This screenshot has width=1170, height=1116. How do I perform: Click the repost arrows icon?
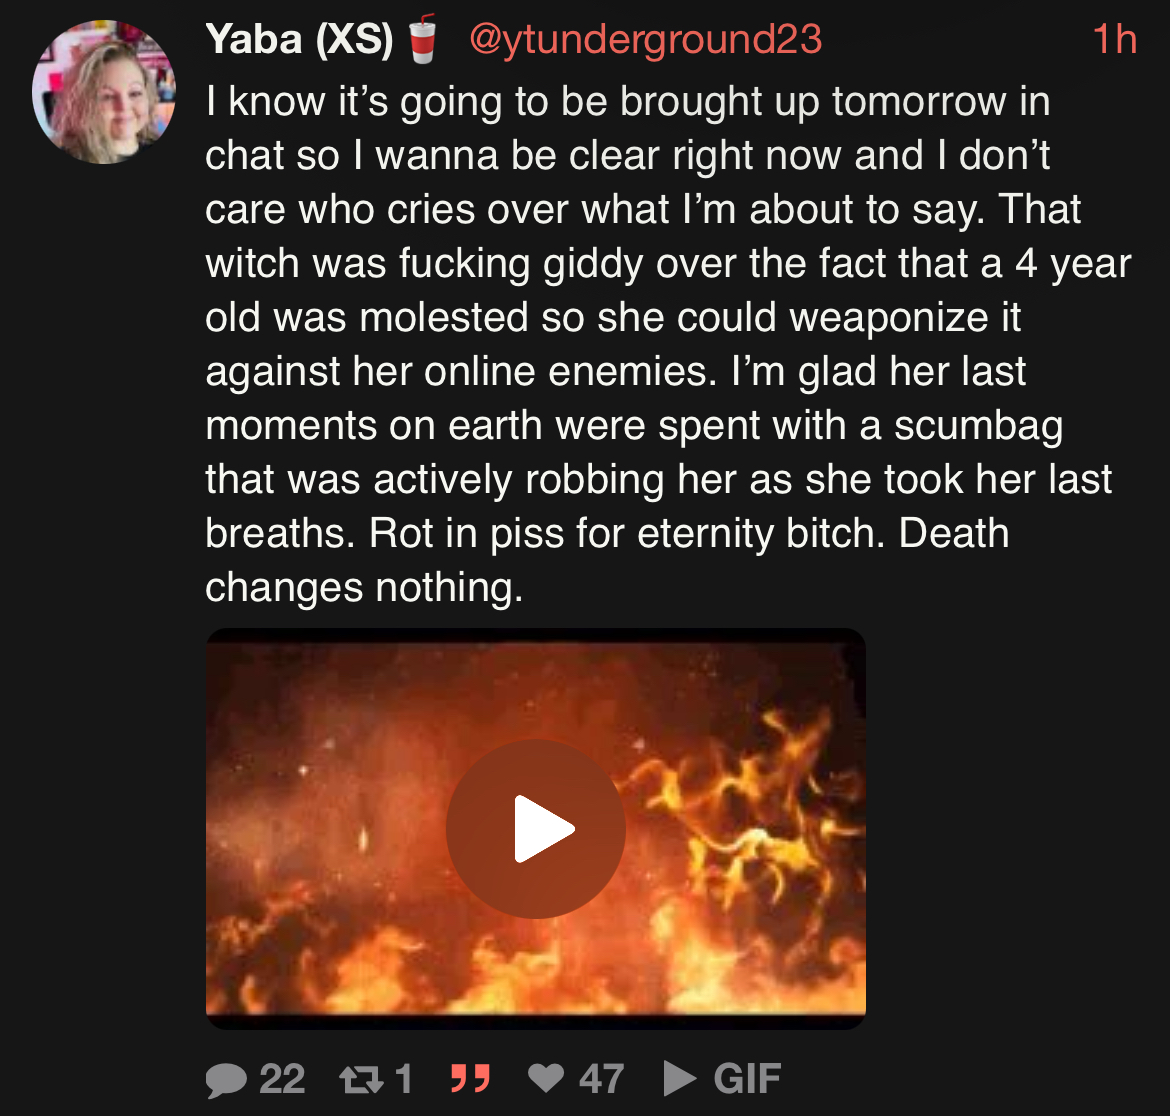pos(361,1079)
